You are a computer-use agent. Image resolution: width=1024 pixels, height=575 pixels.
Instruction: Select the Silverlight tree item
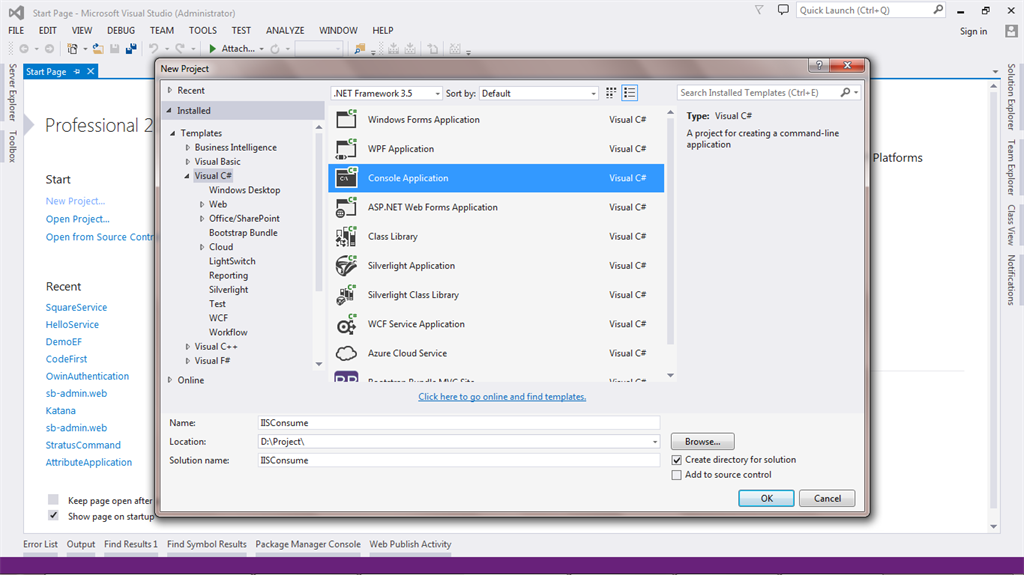click(x=229, y=289)
